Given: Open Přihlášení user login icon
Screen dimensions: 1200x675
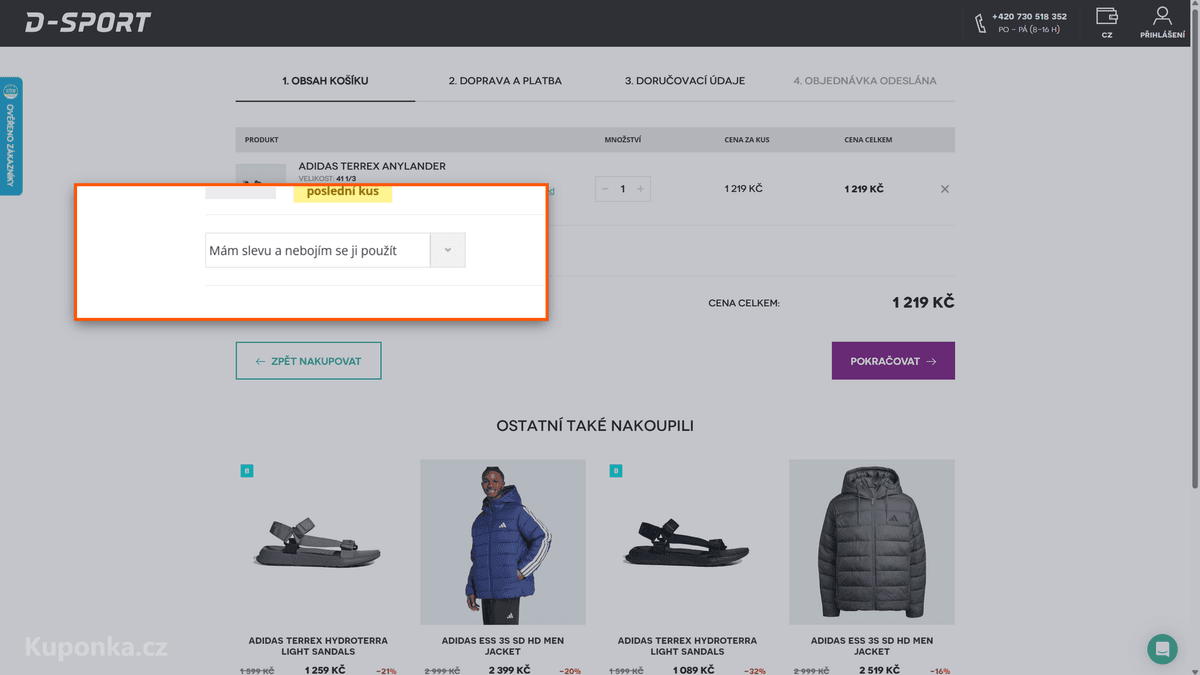Looking at the screenshot, I should click(1161, 22).
